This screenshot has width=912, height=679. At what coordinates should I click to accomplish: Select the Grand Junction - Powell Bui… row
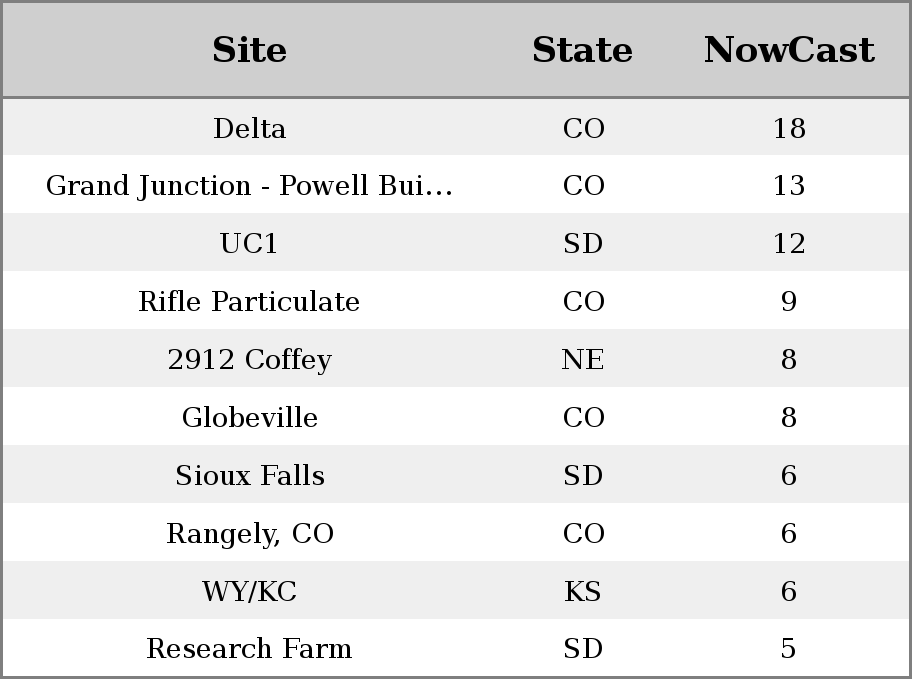tap(456, 184)
